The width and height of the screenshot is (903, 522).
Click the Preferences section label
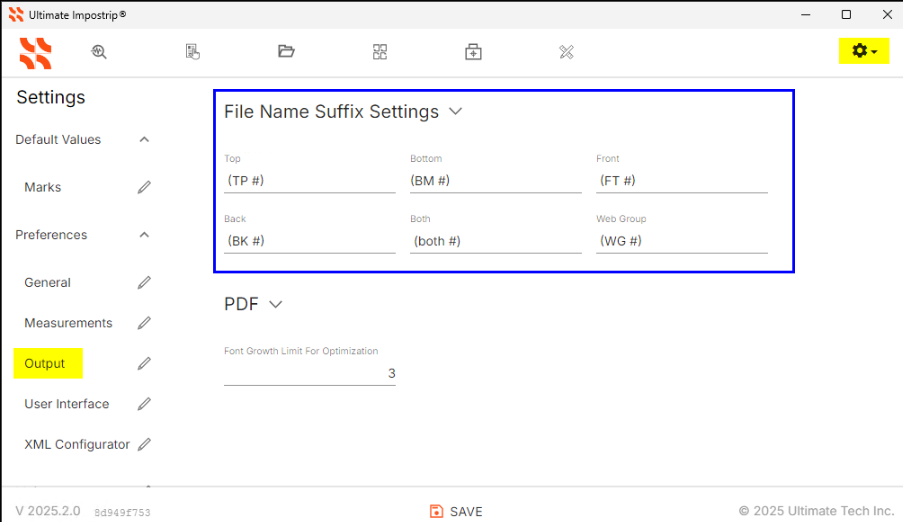[51, 234]
